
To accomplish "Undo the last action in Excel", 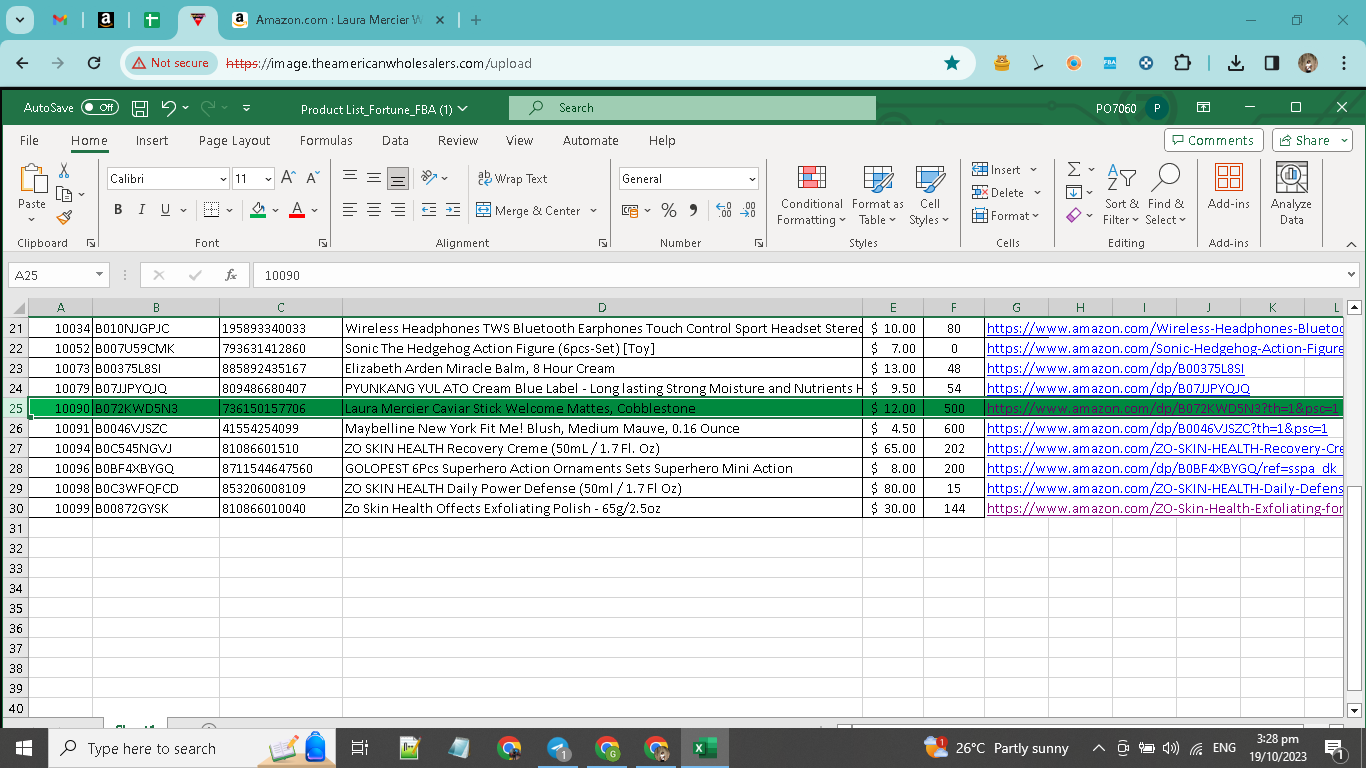I will pyautogui.click(x=169, y=108).
